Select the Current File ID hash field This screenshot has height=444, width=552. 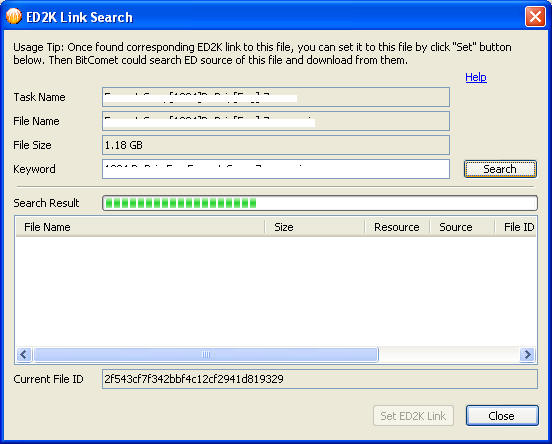coord(320,379)
